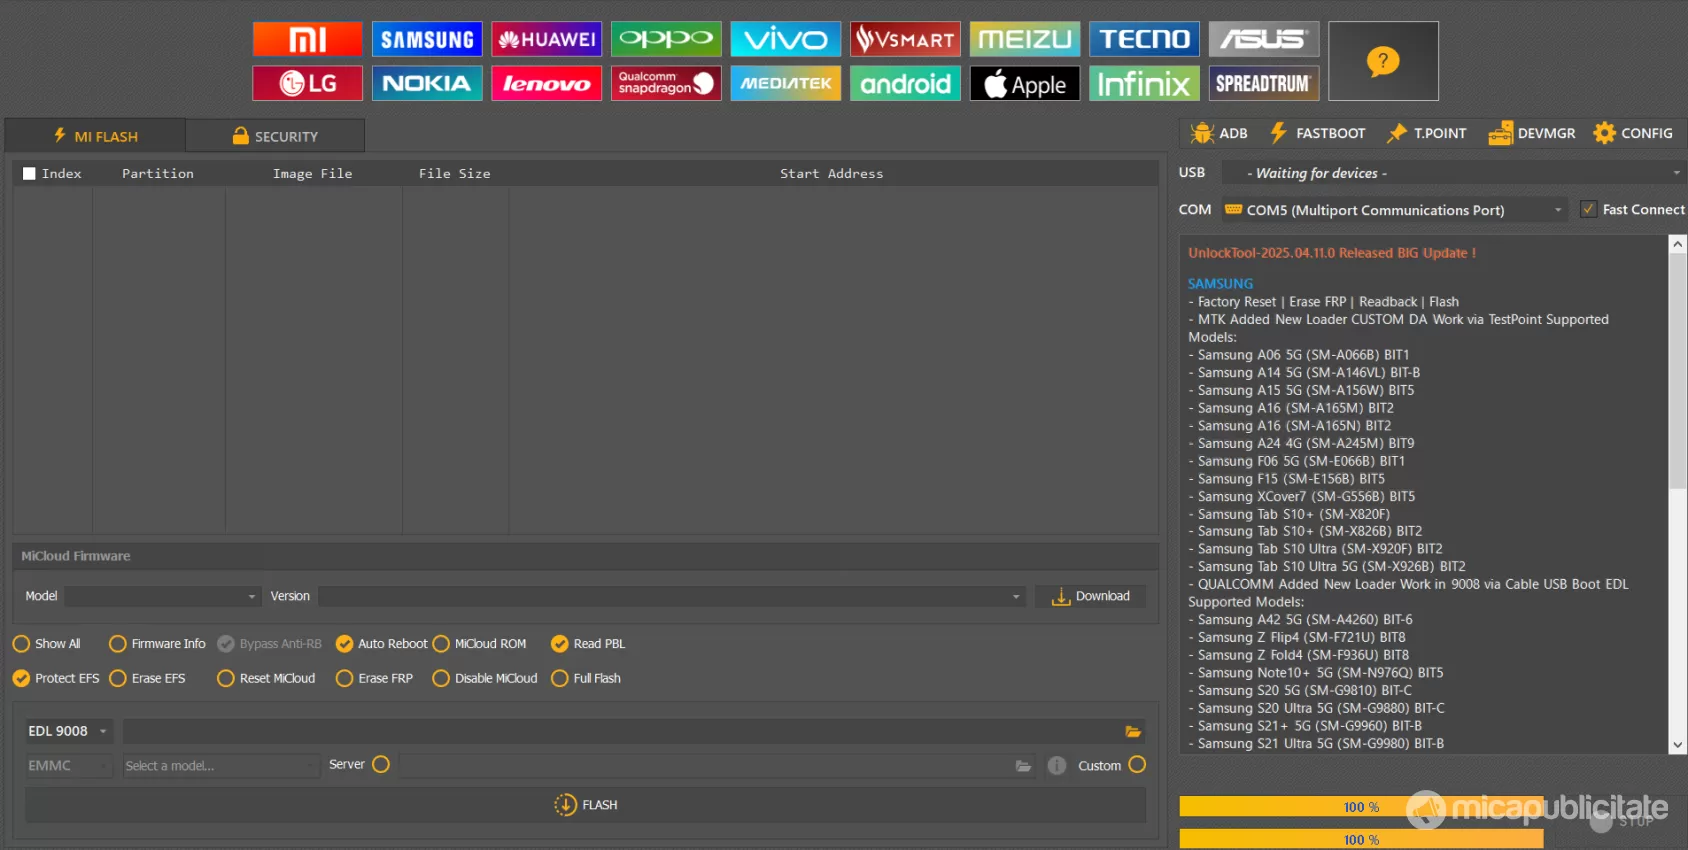1688x850 pixels.
Task: Open the help question mark panel
Action: 1383,61
